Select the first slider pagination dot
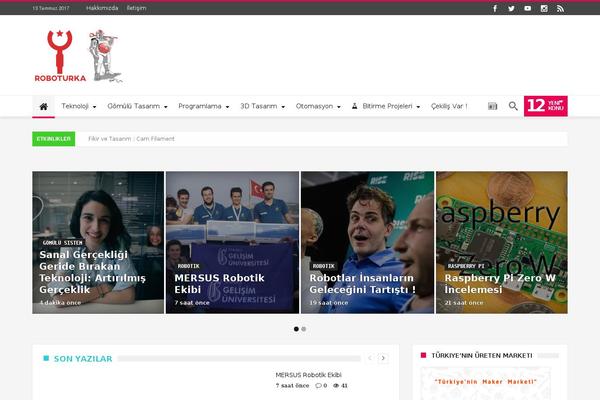The image size is (600, 400). click(296, 329)
